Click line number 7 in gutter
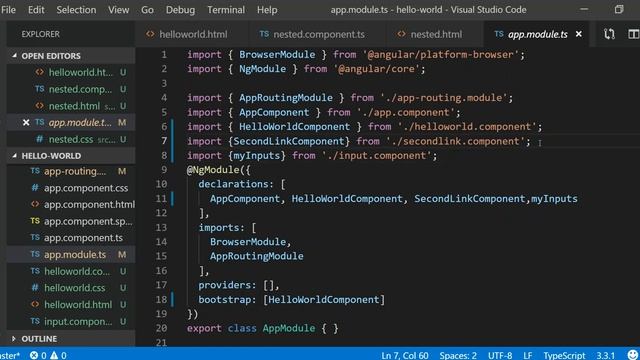640x360 pixels. click(x=164, y=141)
